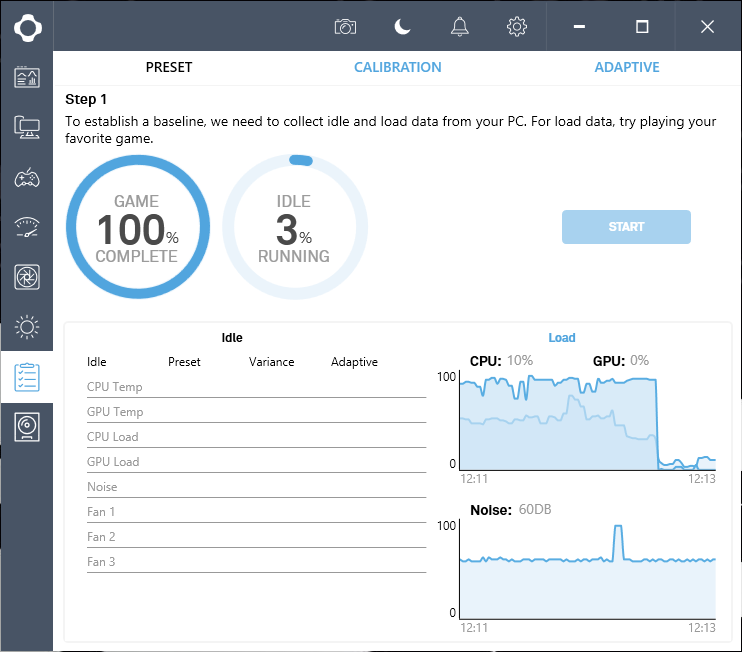The height and width of the screenshot is (652, 742).
Task: Click the Preset column header
Action: pyautogui.click(x=184, y=362)
